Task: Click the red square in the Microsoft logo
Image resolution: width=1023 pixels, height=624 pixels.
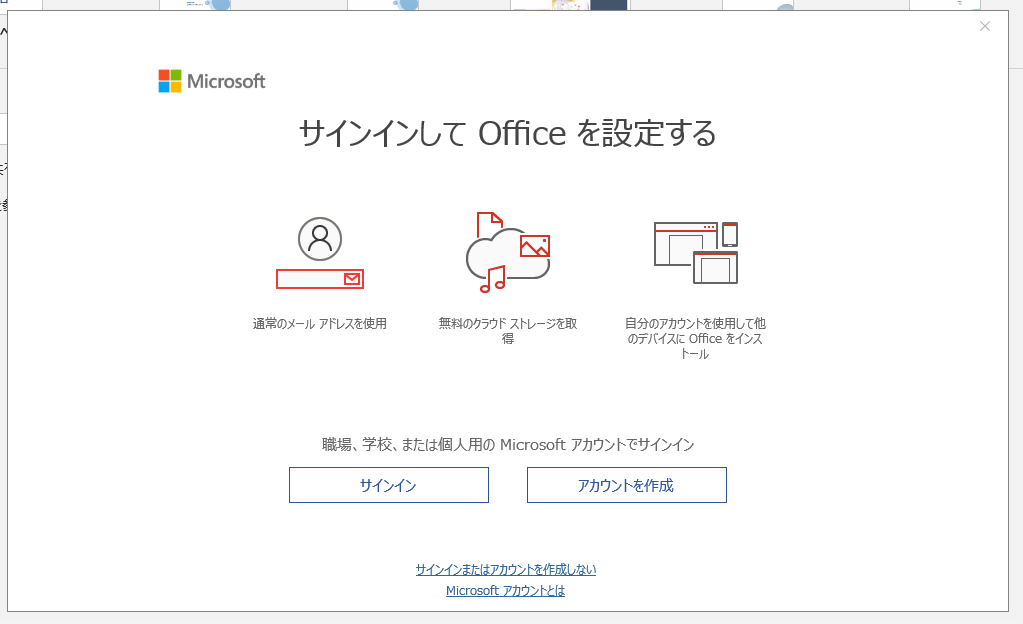Action: click(164, 74)
